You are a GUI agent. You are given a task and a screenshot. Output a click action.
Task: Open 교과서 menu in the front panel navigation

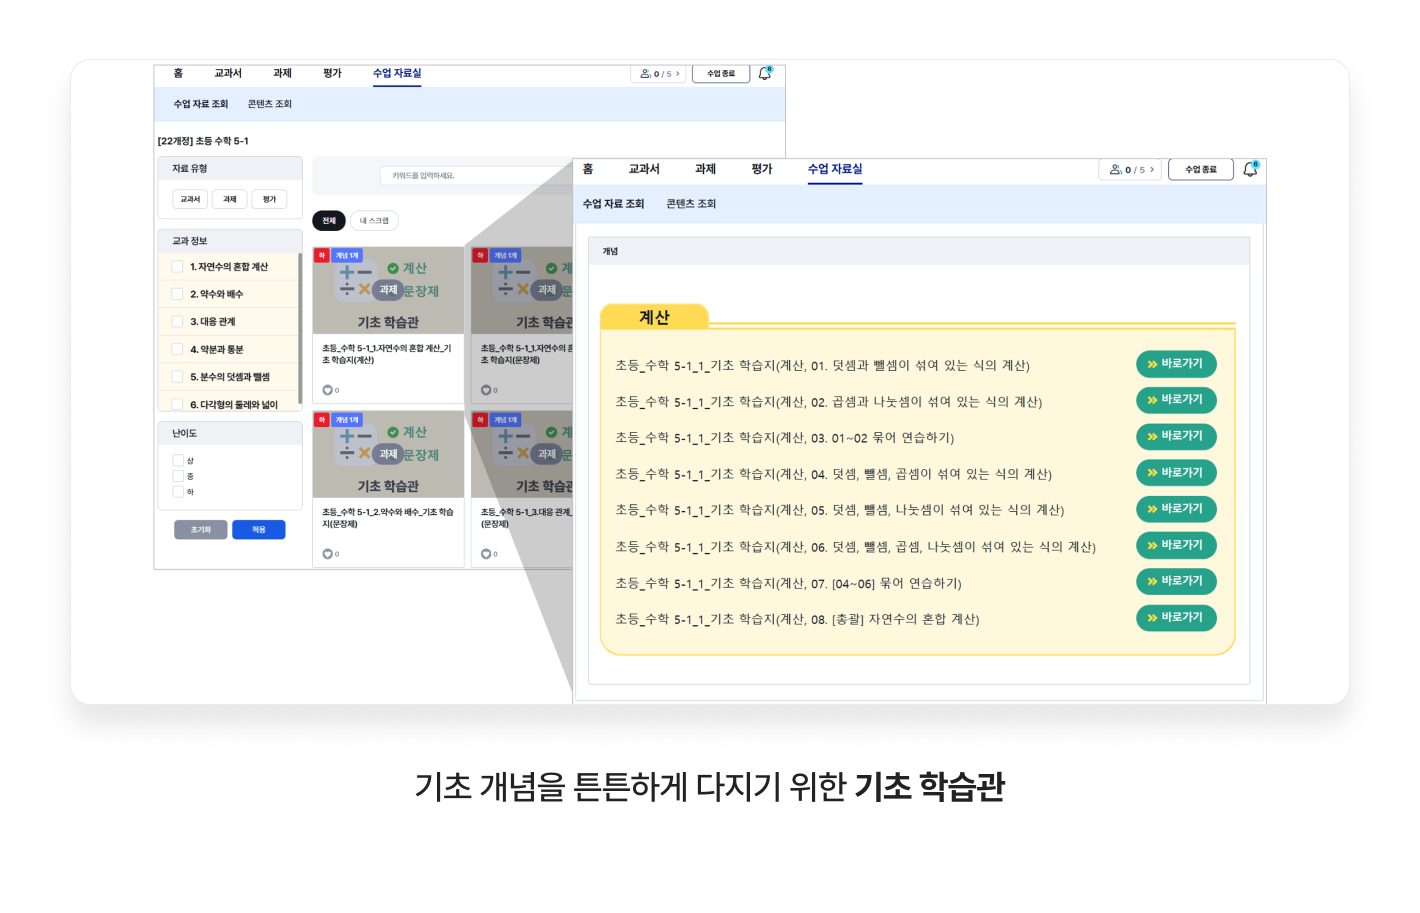click(x=644, y=169)
